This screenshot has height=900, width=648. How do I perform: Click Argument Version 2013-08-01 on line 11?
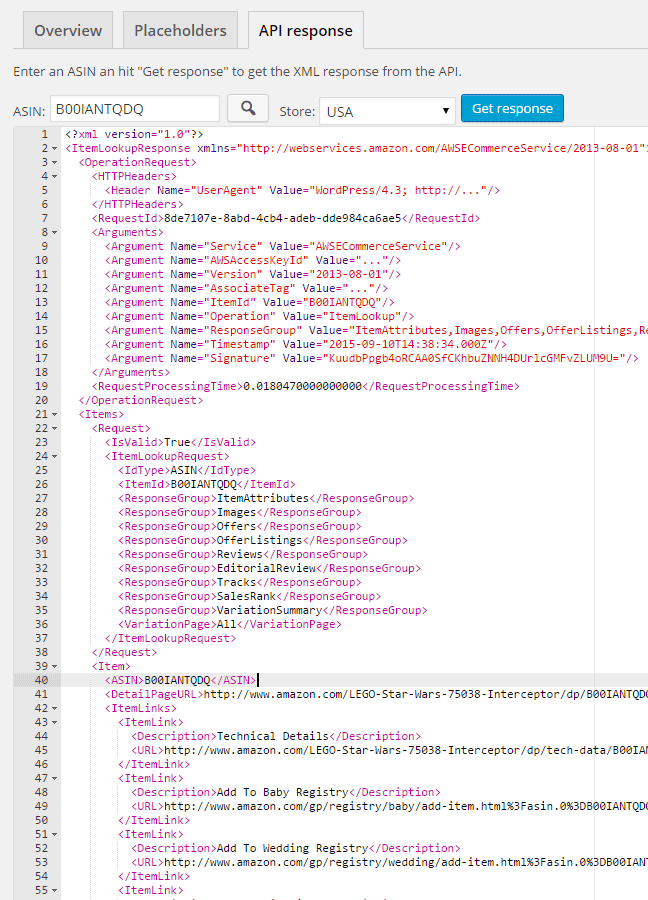tap(253, 274)
